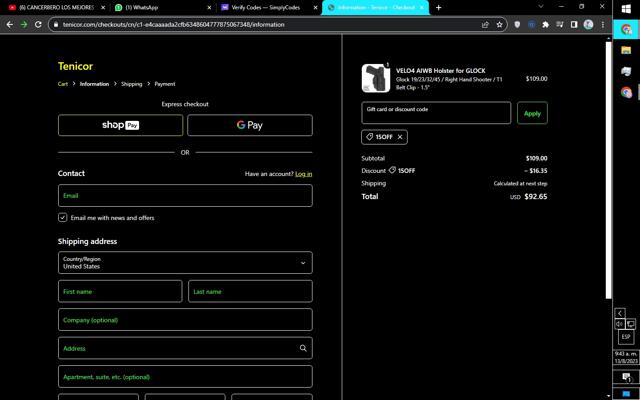
Task: Bookmark this page with the star icon
Action: (499, 24)
